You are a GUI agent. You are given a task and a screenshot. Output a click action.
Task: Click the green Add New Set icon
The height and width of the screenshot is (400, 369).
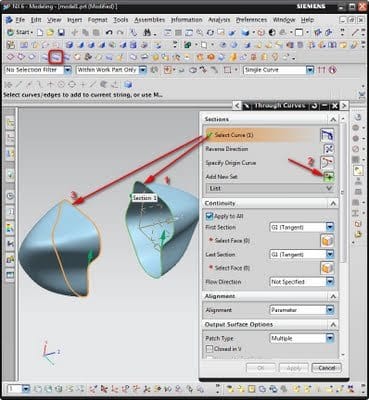pos(328,177)
